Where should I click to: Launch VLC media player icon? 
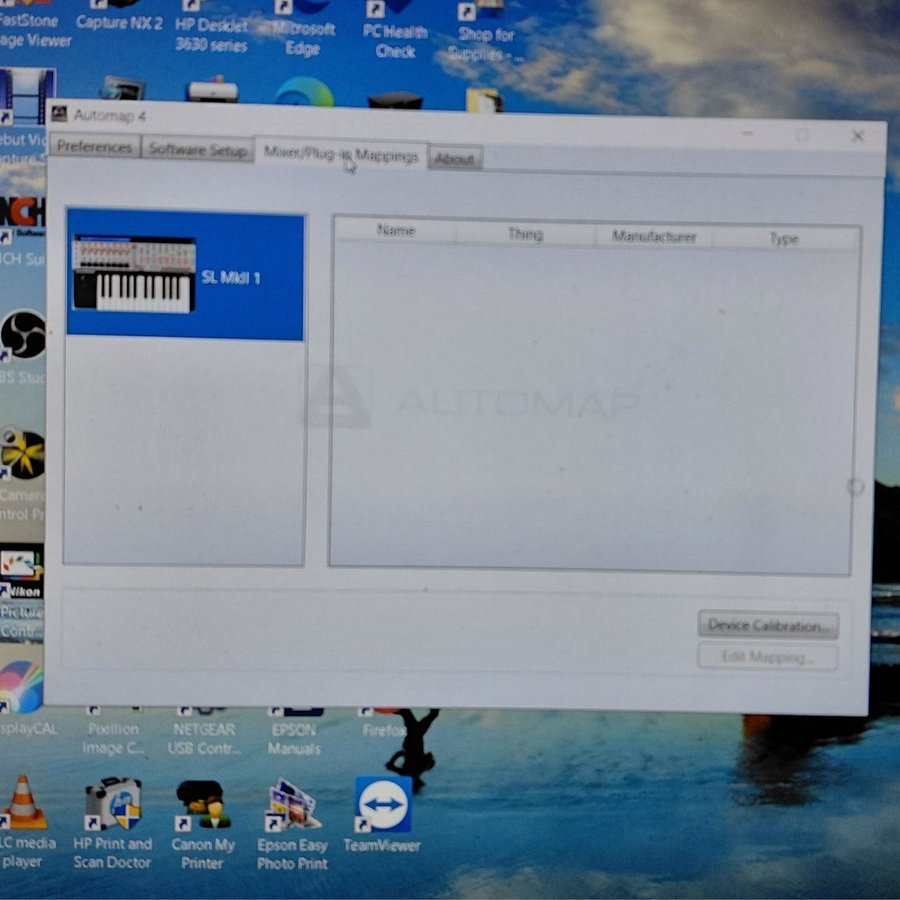tap(22, 803)
